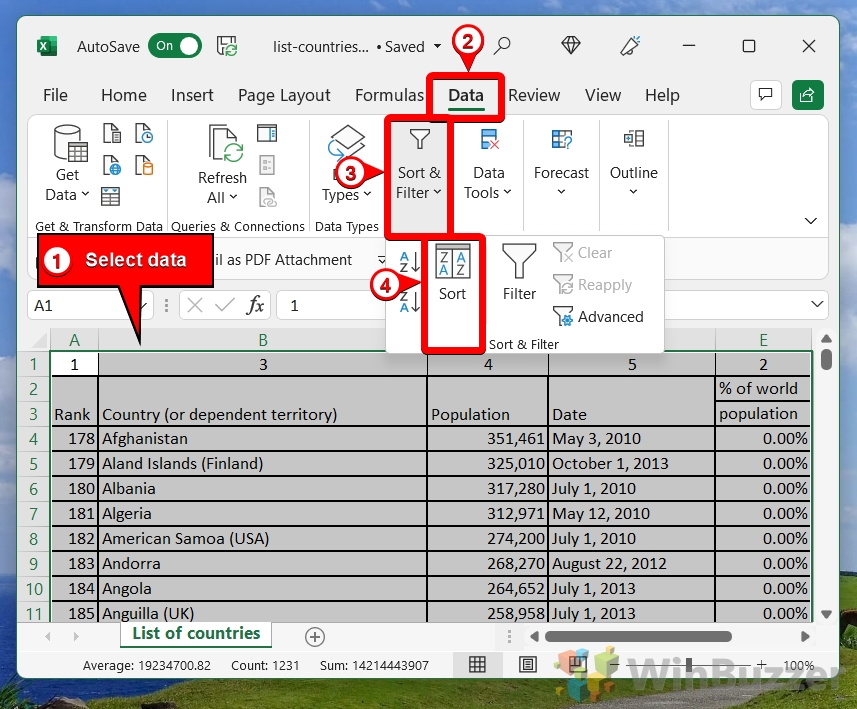Click the Enter checkmark in formula bar
This screenshot has width=857, height=709.
225,305
